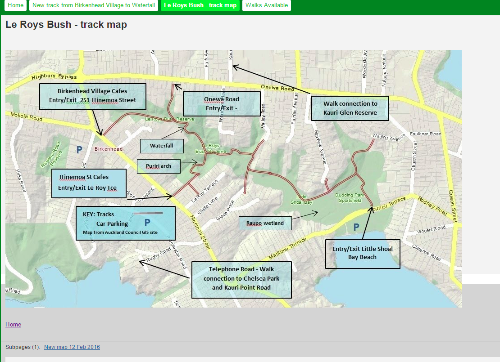The height and width of the screenshot is (362, 500).
Task: Select the Le Roys Bush - track map tab
Action: (x=200, y=5)
